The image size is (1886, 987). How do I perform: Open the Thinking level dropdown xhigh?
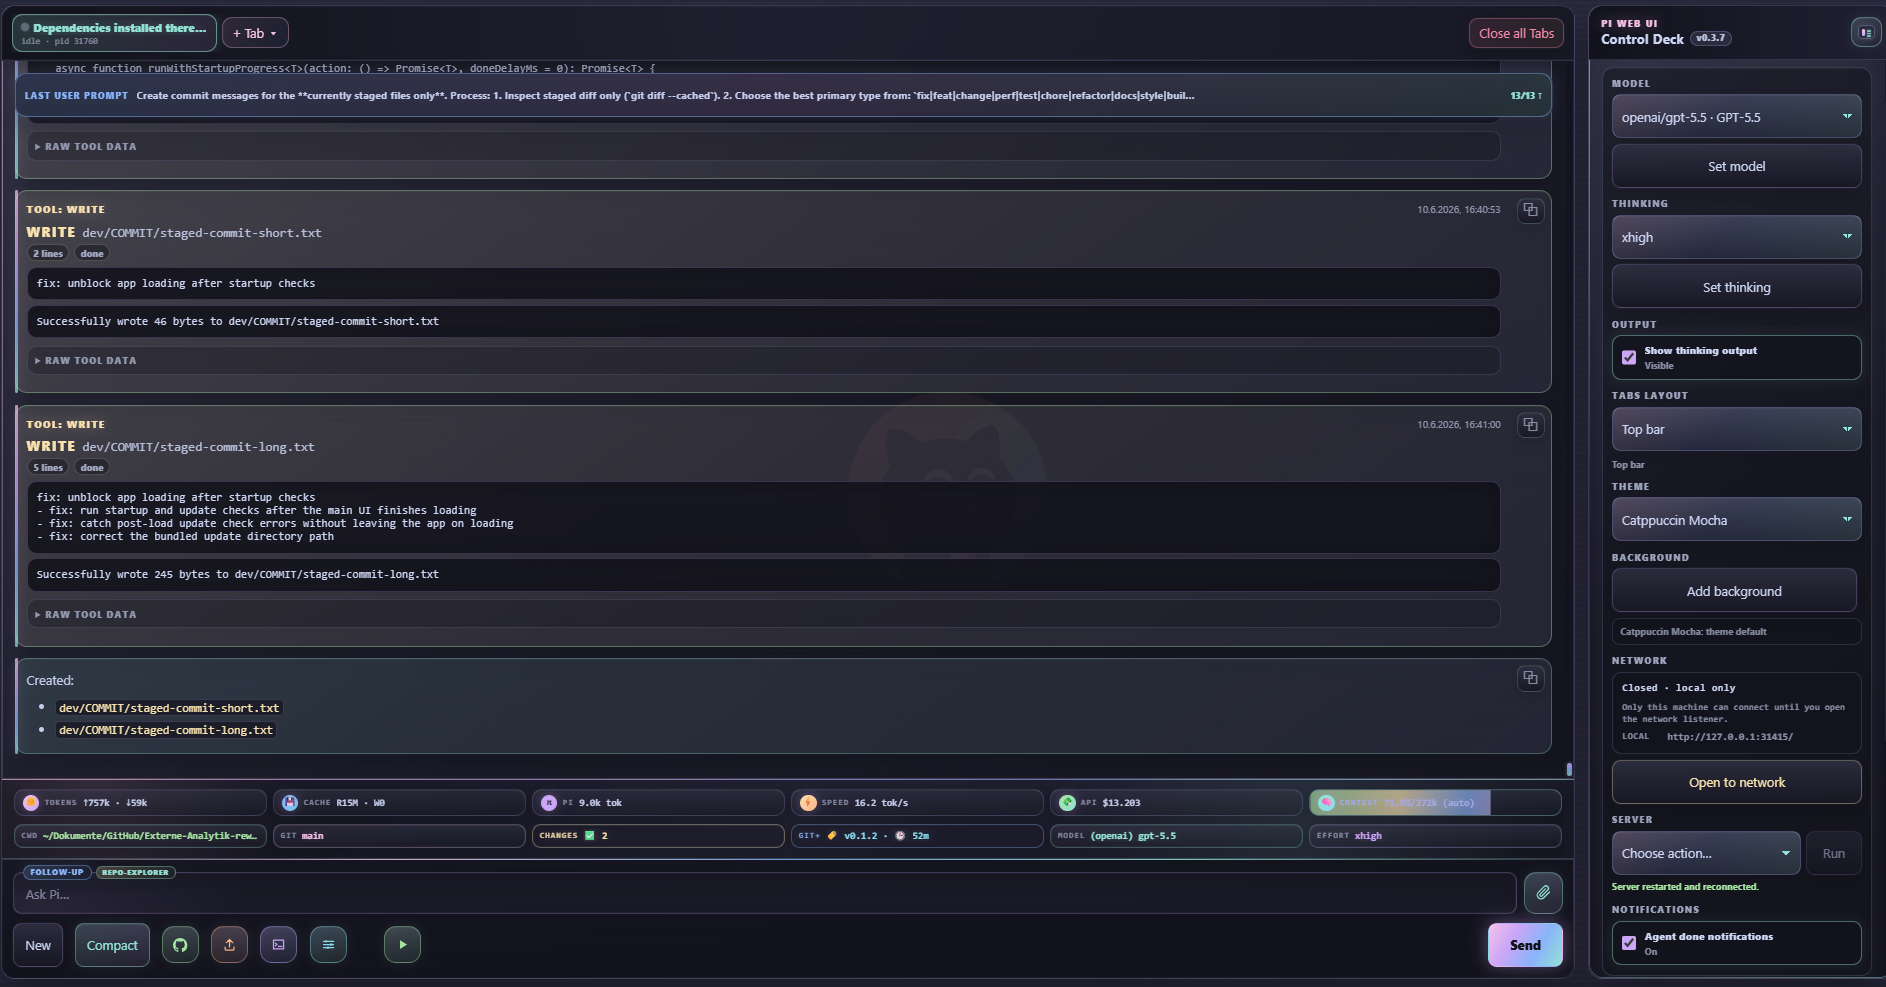(1736, 237)
